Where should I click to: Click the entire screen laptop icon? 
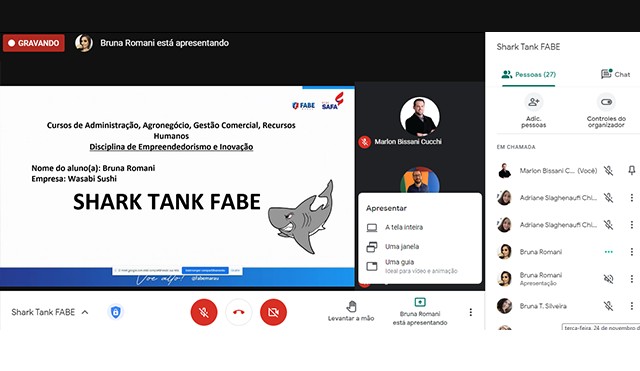372,228
